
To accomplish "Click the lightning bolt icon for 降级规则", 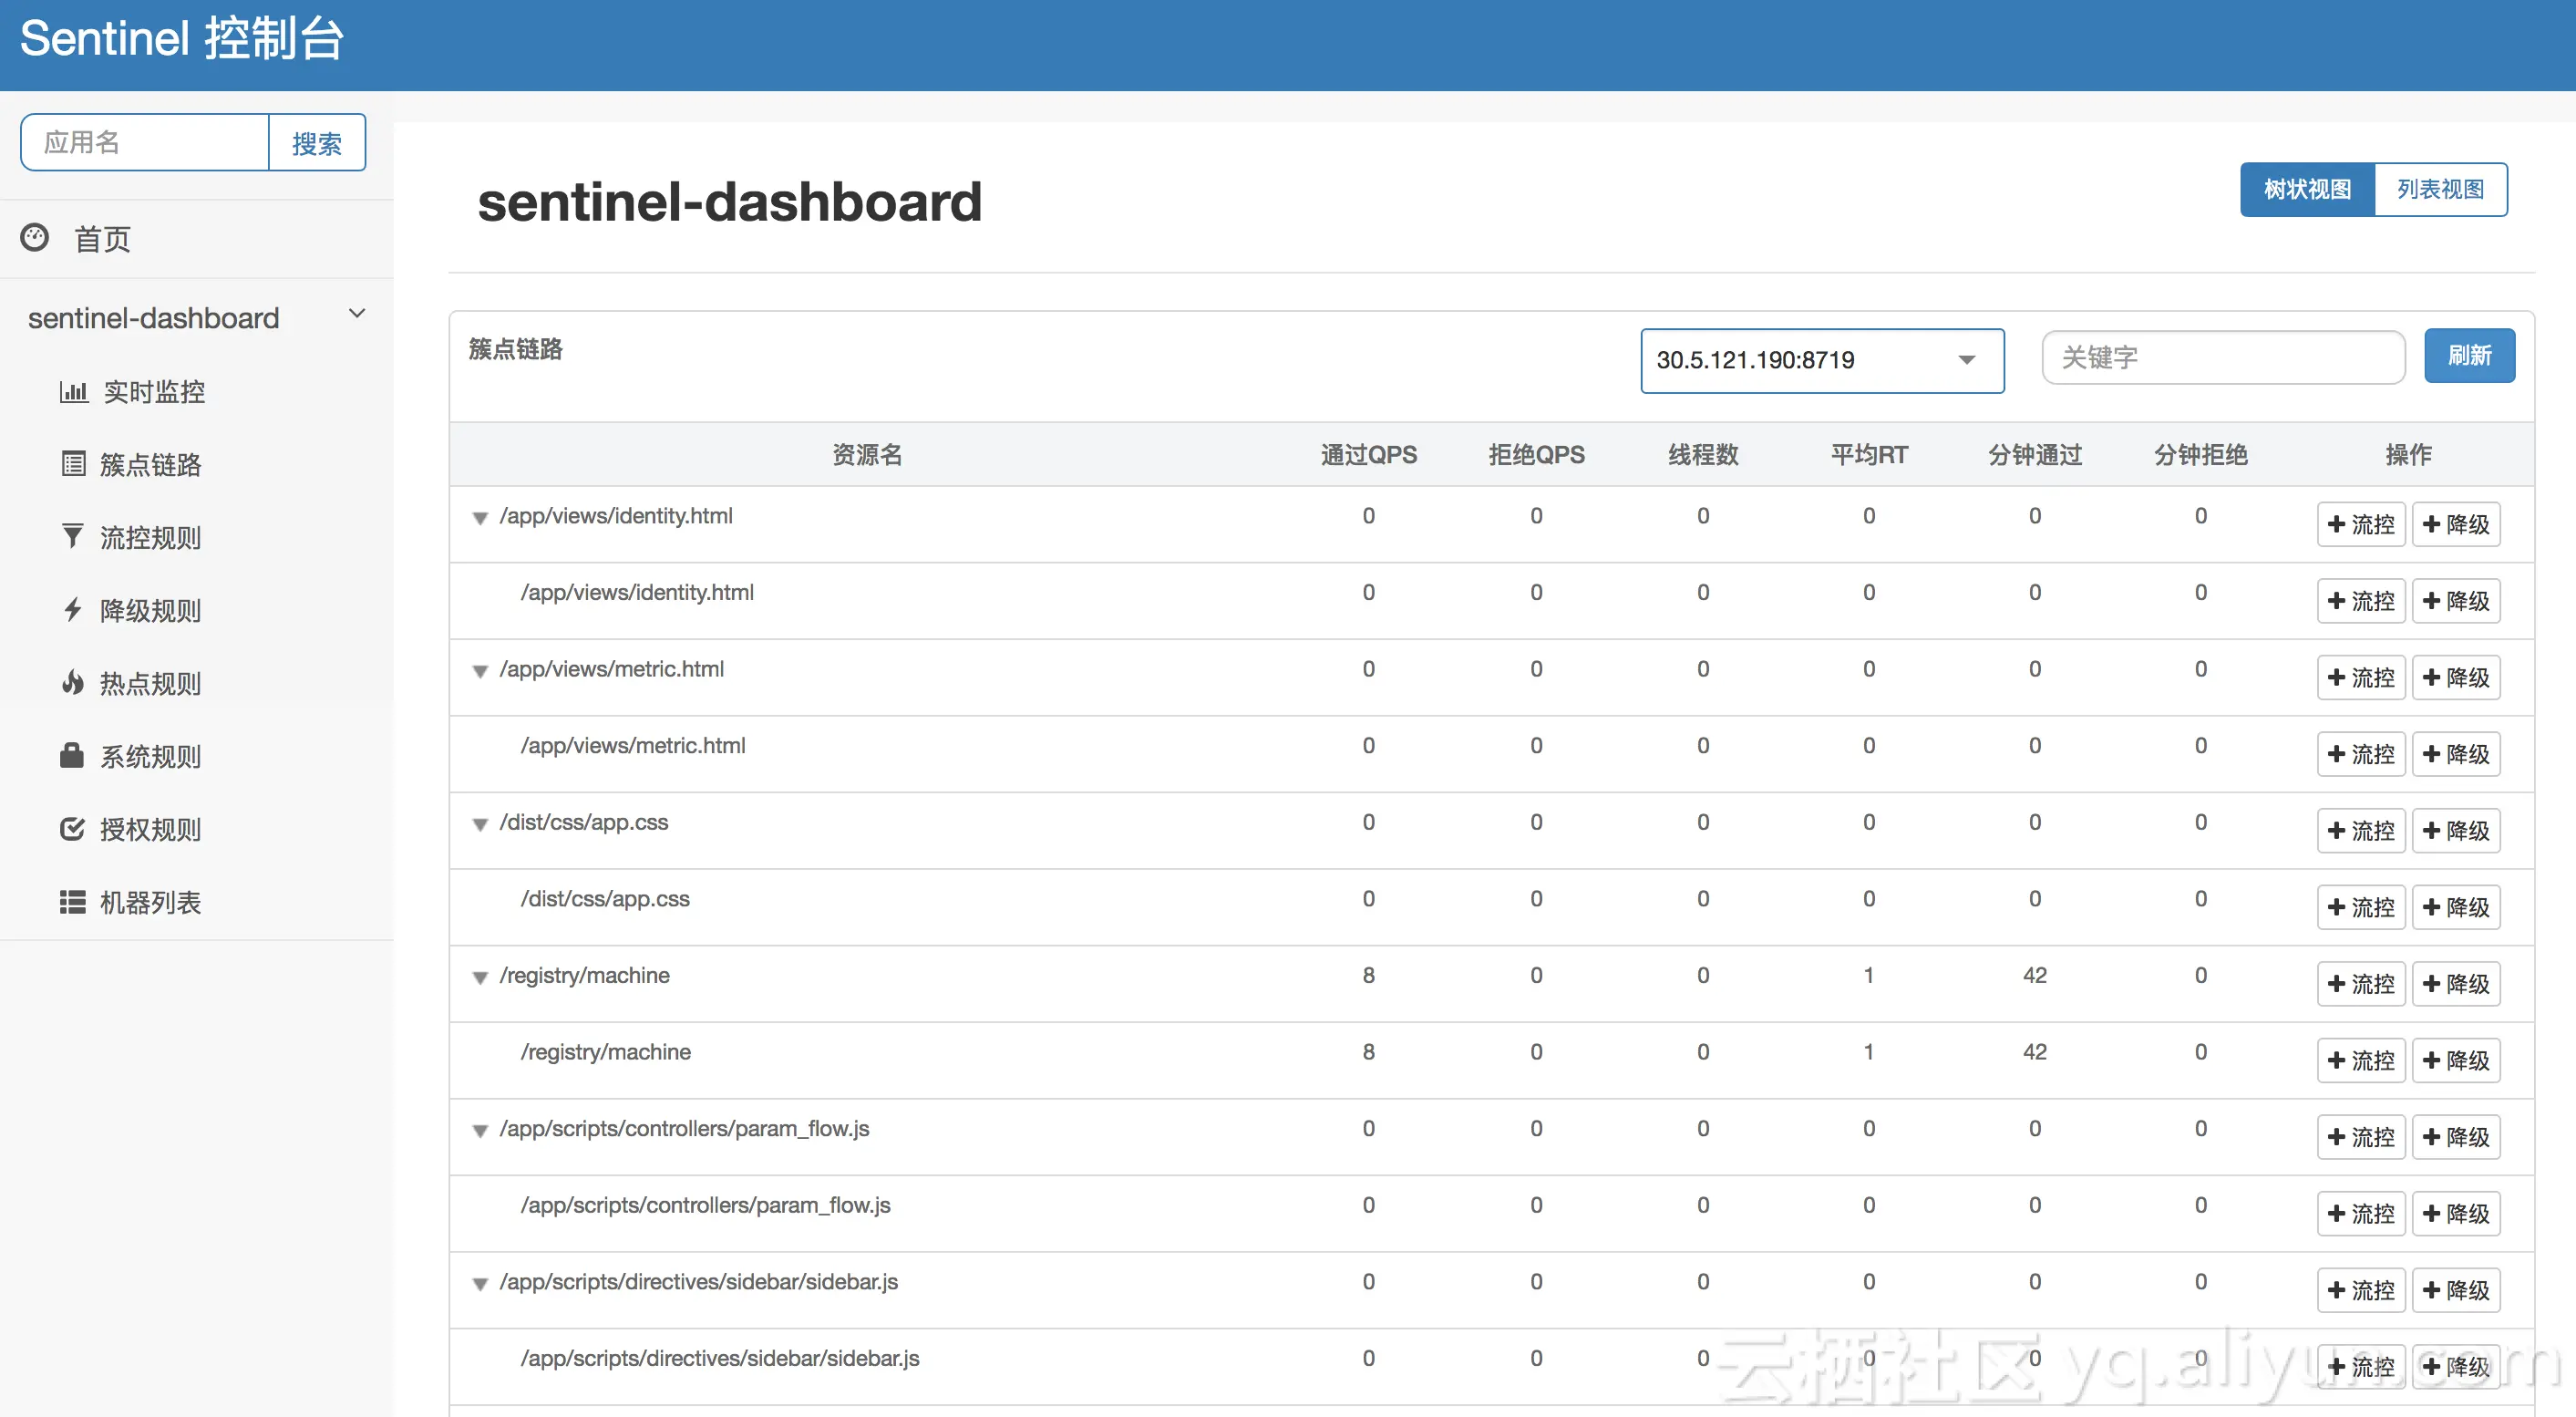I will tap(73, 610).
